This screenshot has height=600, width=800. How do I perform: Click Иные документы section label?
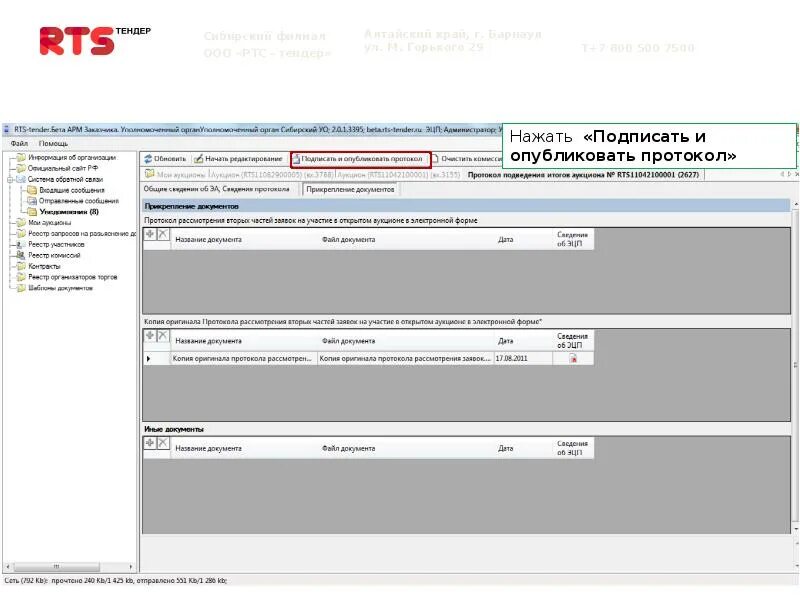[173, 429]
